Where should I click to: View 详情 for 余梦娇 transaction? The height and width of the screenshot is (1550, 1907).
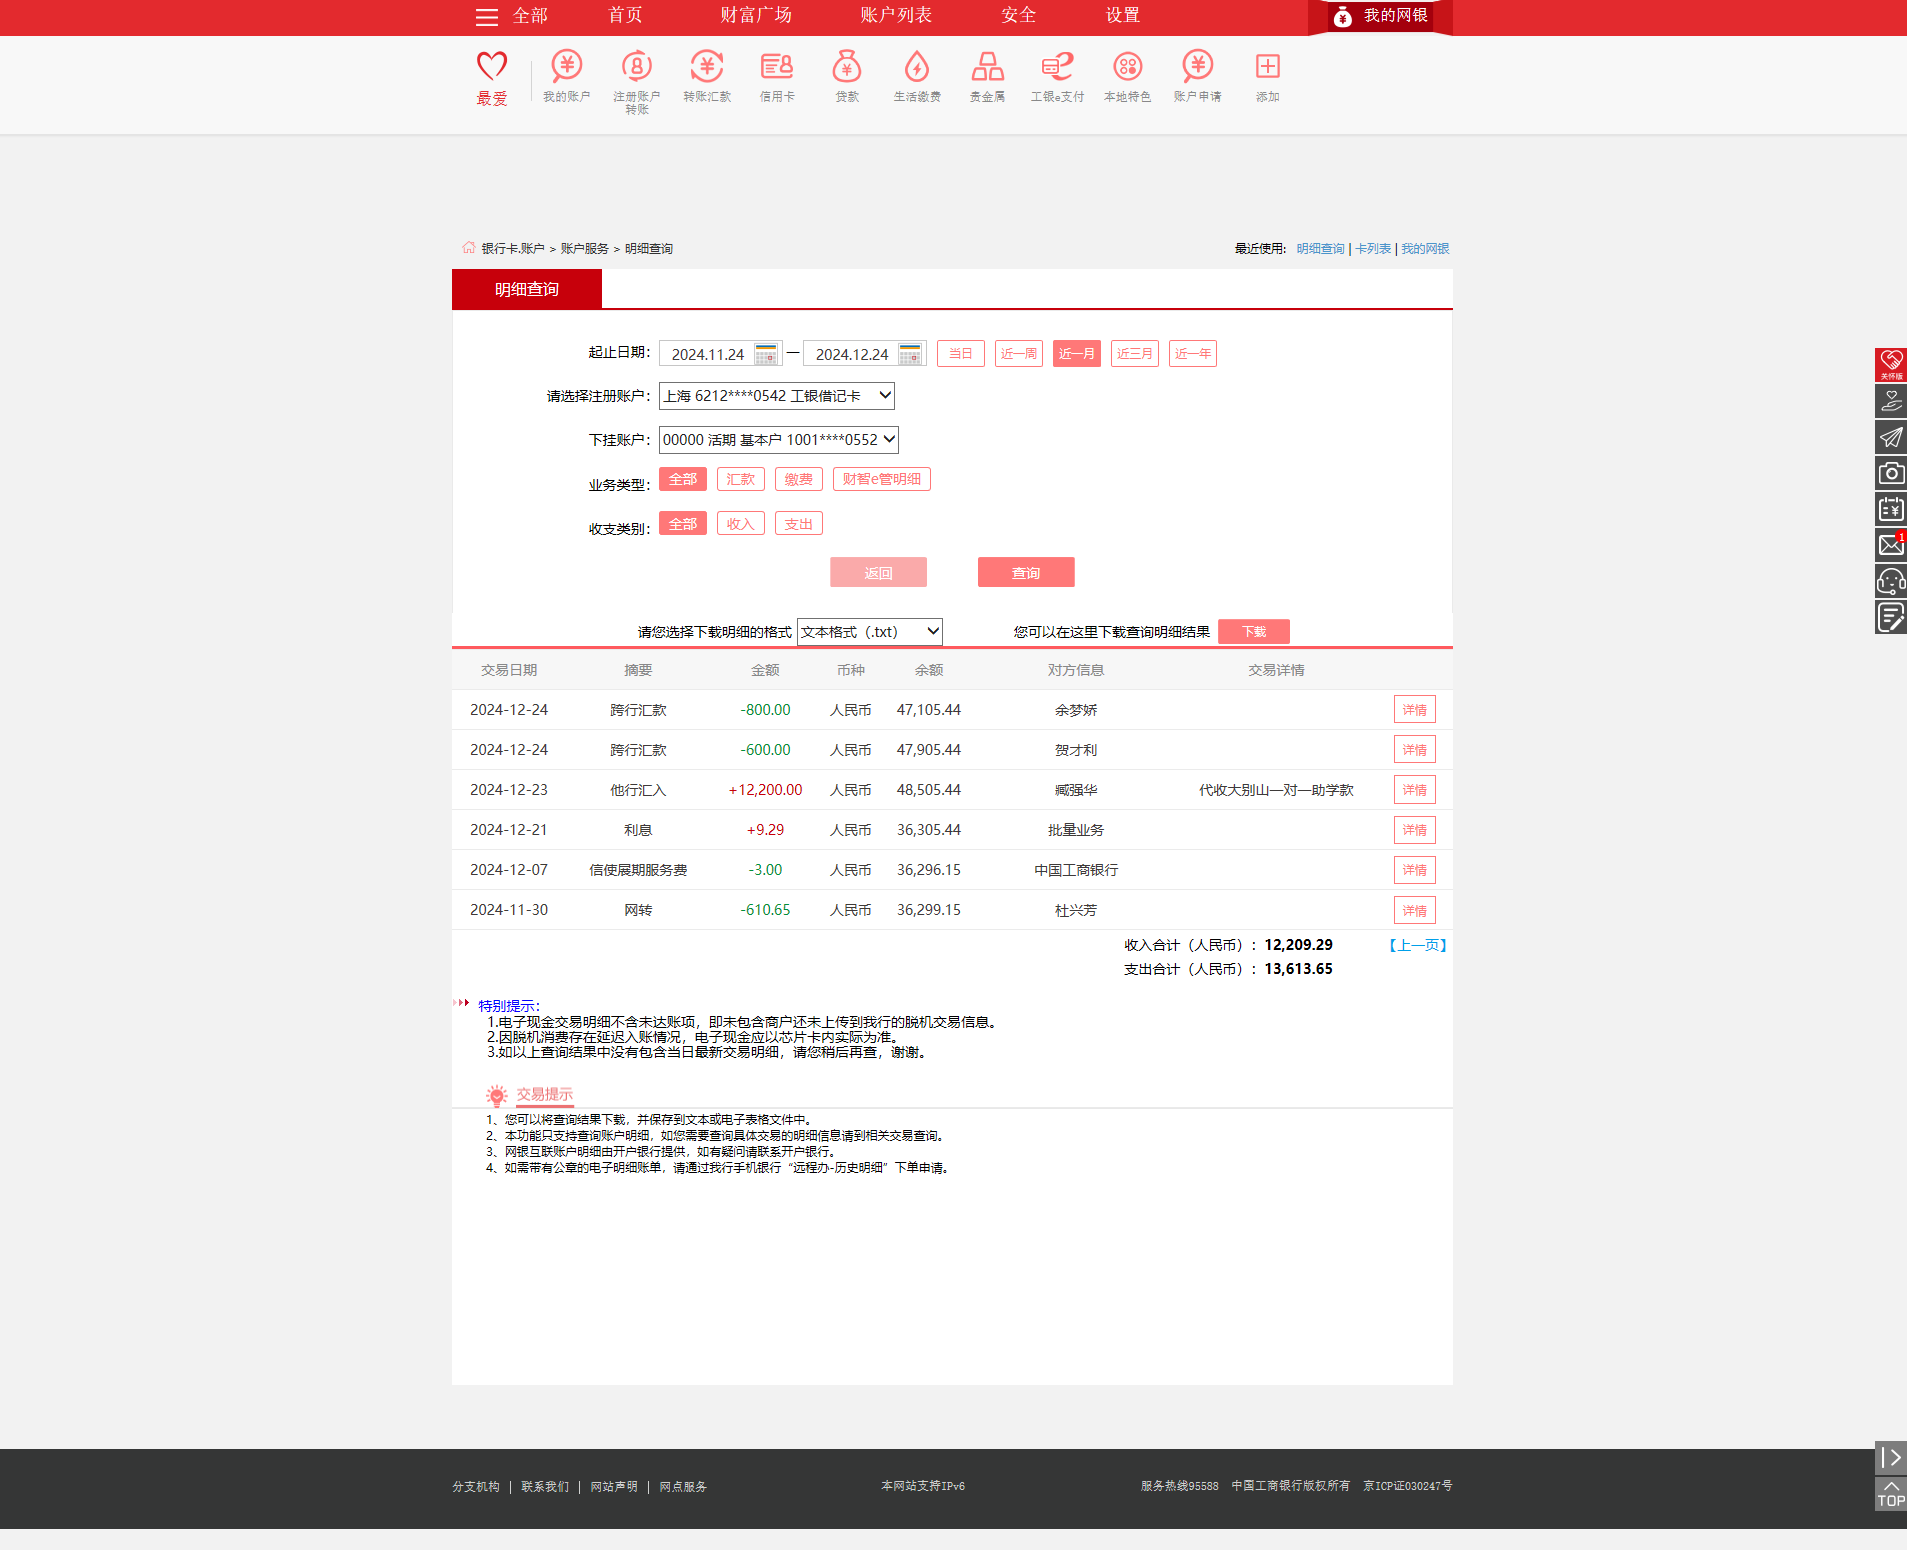1415,710
